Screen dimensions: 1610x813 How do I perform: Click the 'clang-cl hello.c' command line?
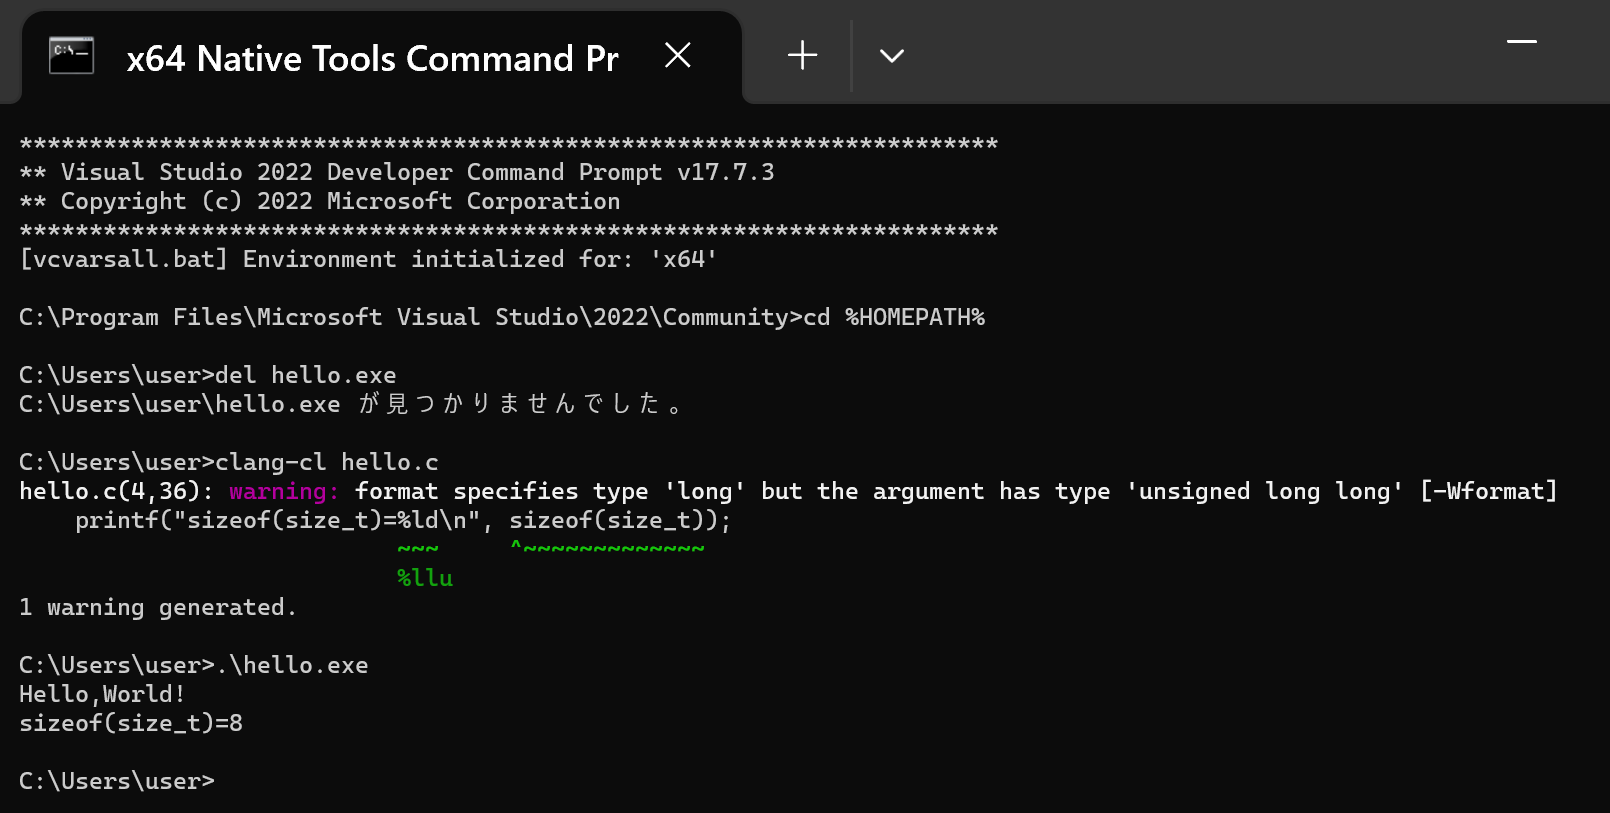pyautogui.click(x=229, y=462)
